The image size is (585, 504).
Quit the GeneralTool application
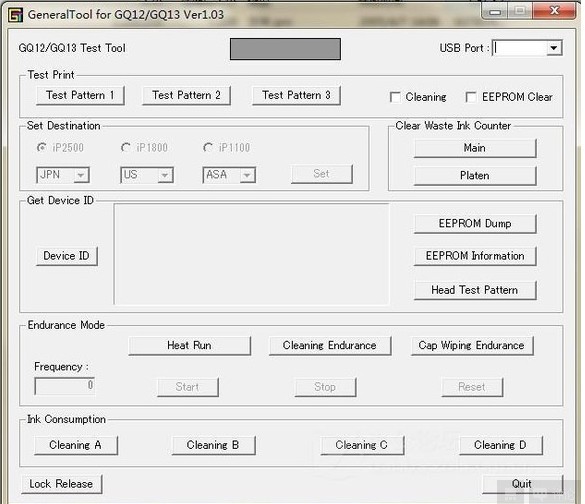(522, 484)
